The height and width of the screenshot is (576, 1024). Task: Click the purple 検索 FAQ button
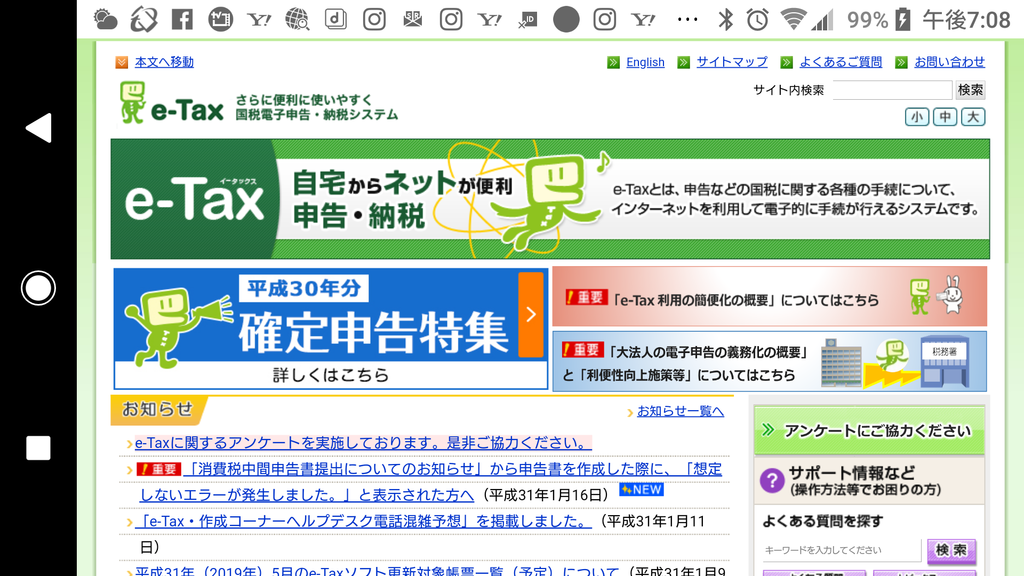pos(952,551)
